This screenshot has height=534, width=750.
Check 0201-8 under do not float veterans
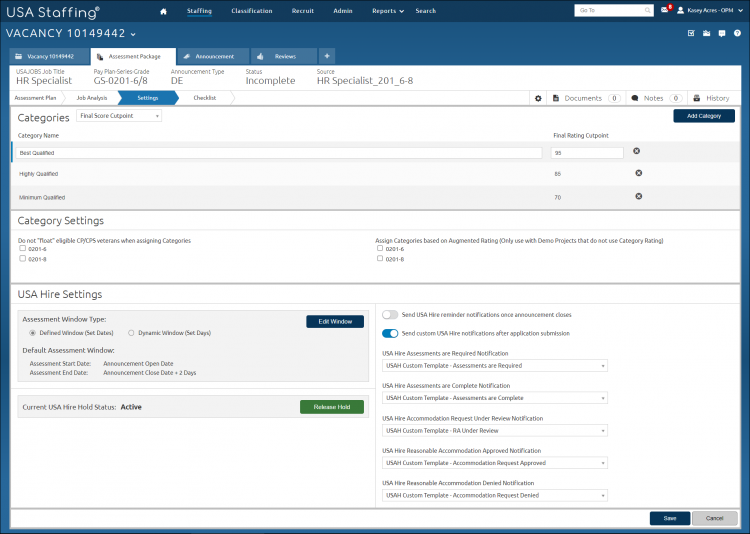(22, 258)
